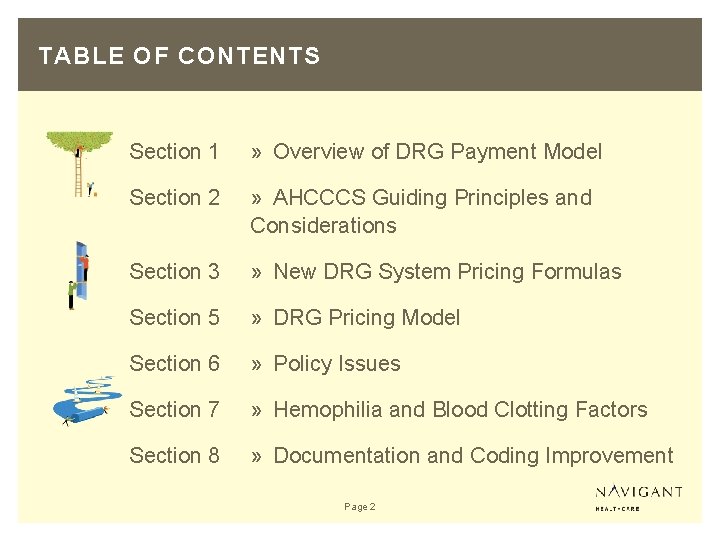Click the winding blue river illustration

coord(86,399)
